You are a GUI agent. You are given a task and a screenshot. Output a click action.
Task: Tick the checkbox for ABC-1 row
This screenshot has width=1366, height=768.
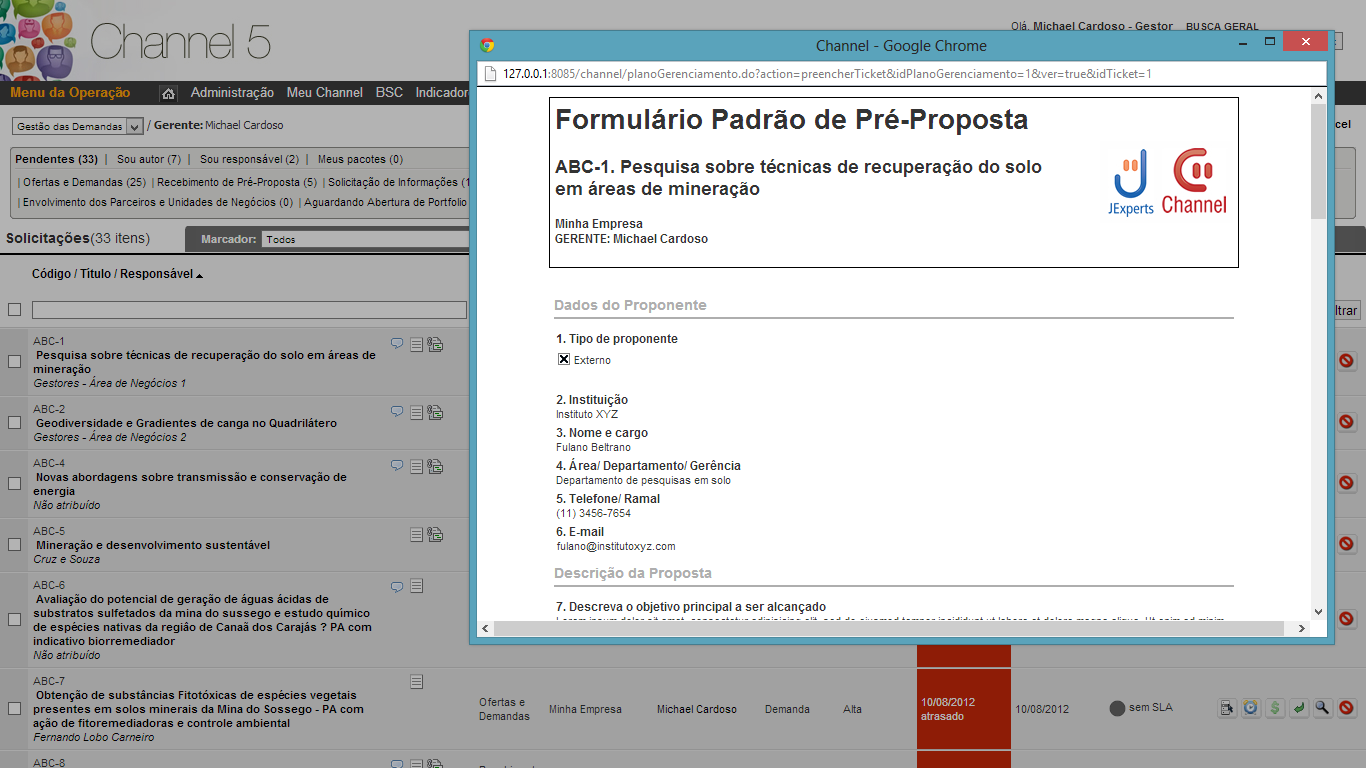pos(14,361)
